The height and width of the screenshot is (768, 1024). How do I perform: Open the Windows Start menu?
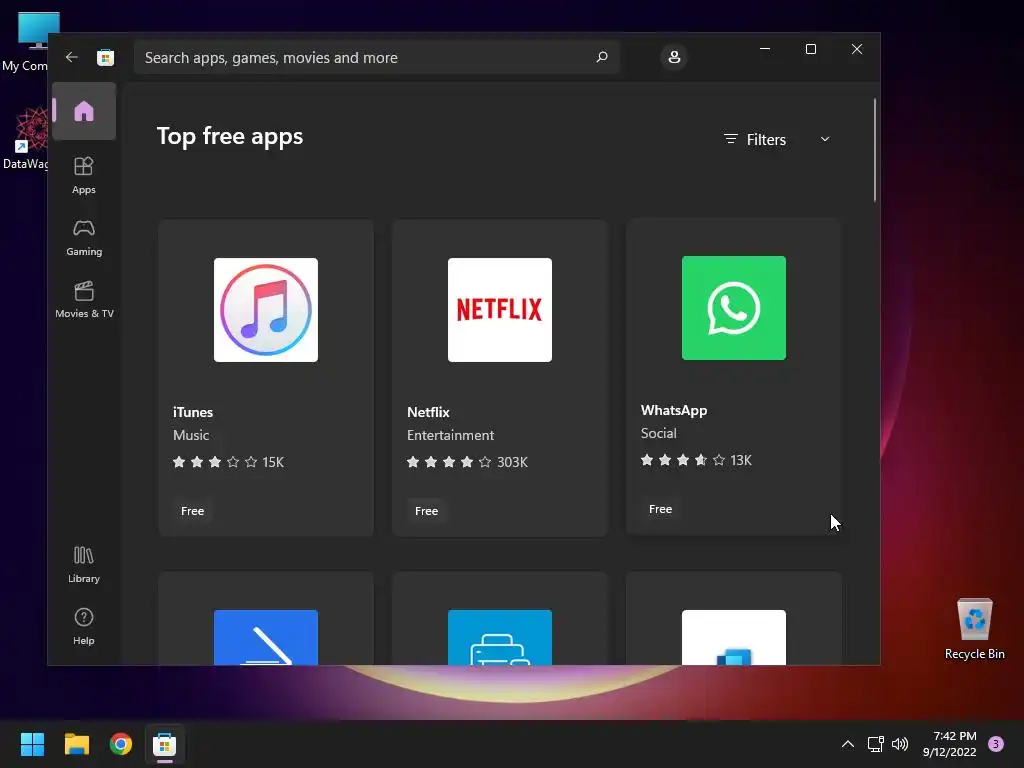[32, 744]
